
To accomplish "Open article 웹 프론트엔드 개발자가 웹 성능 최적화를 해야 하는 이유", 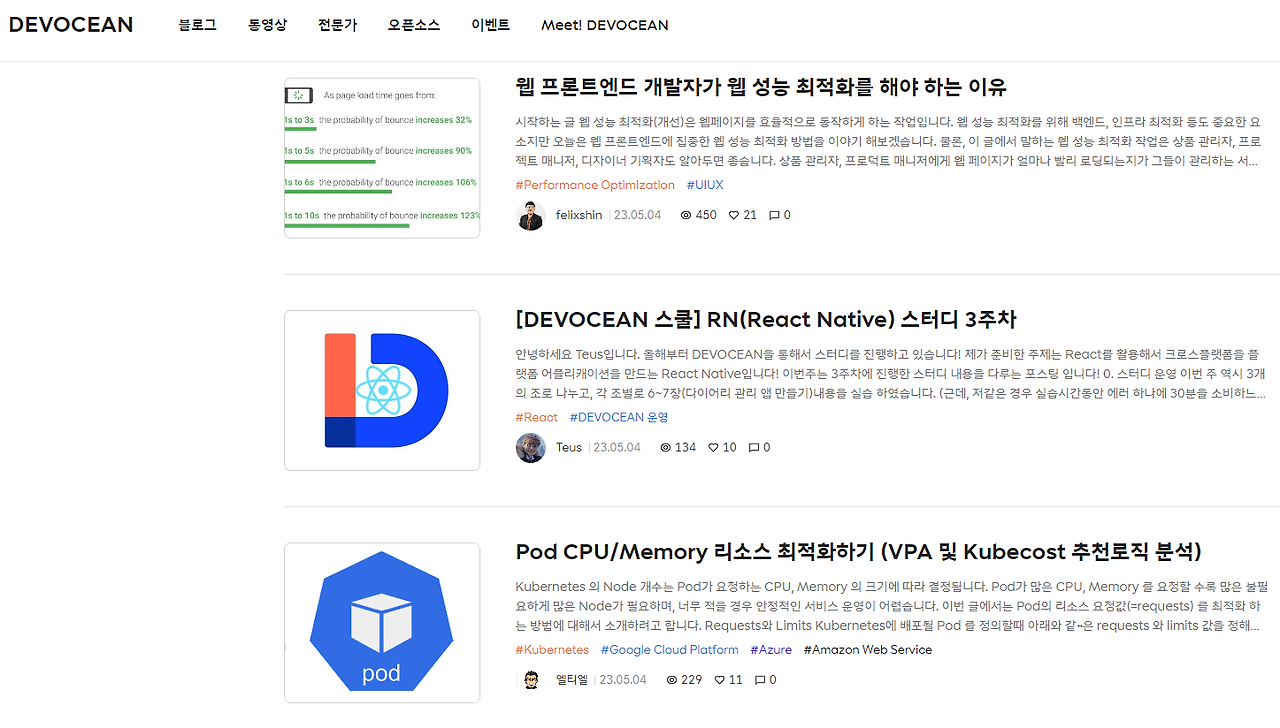I will [x=761, y=86].
